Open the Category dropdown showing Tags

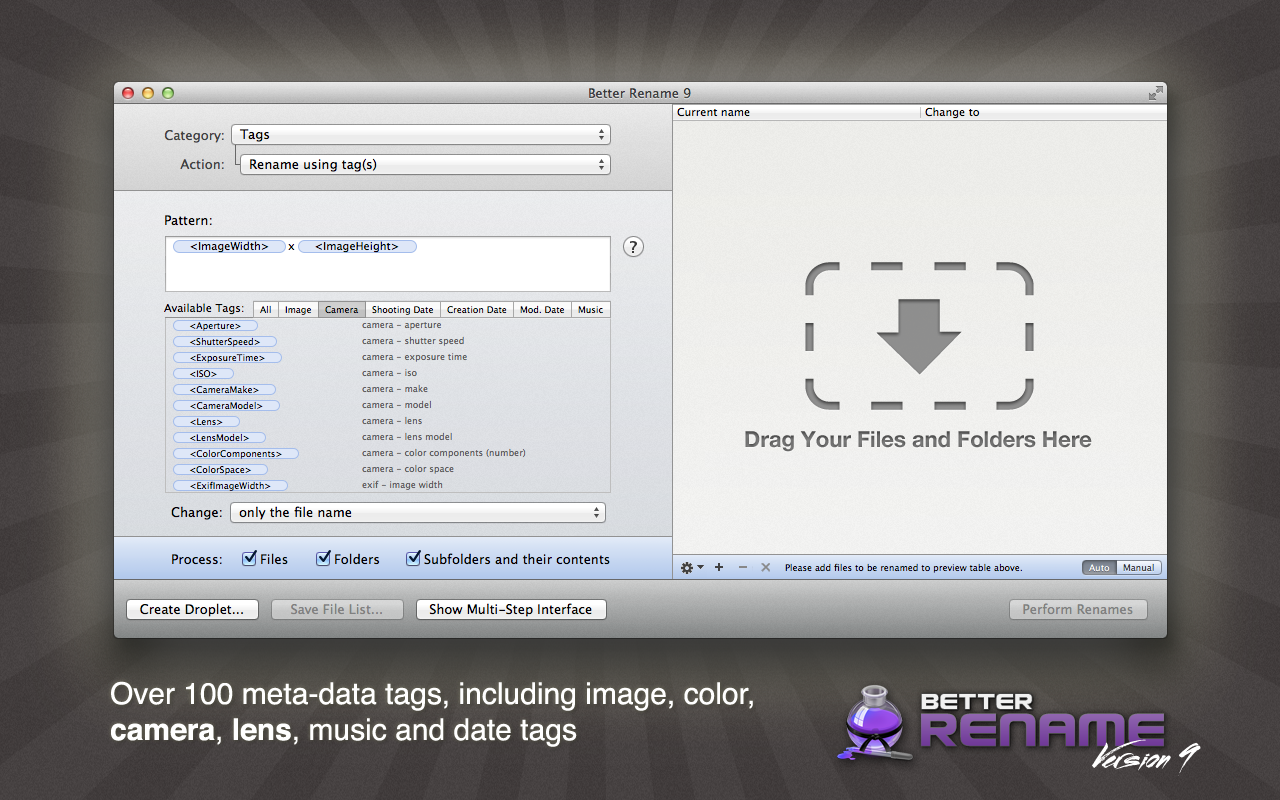420,135
